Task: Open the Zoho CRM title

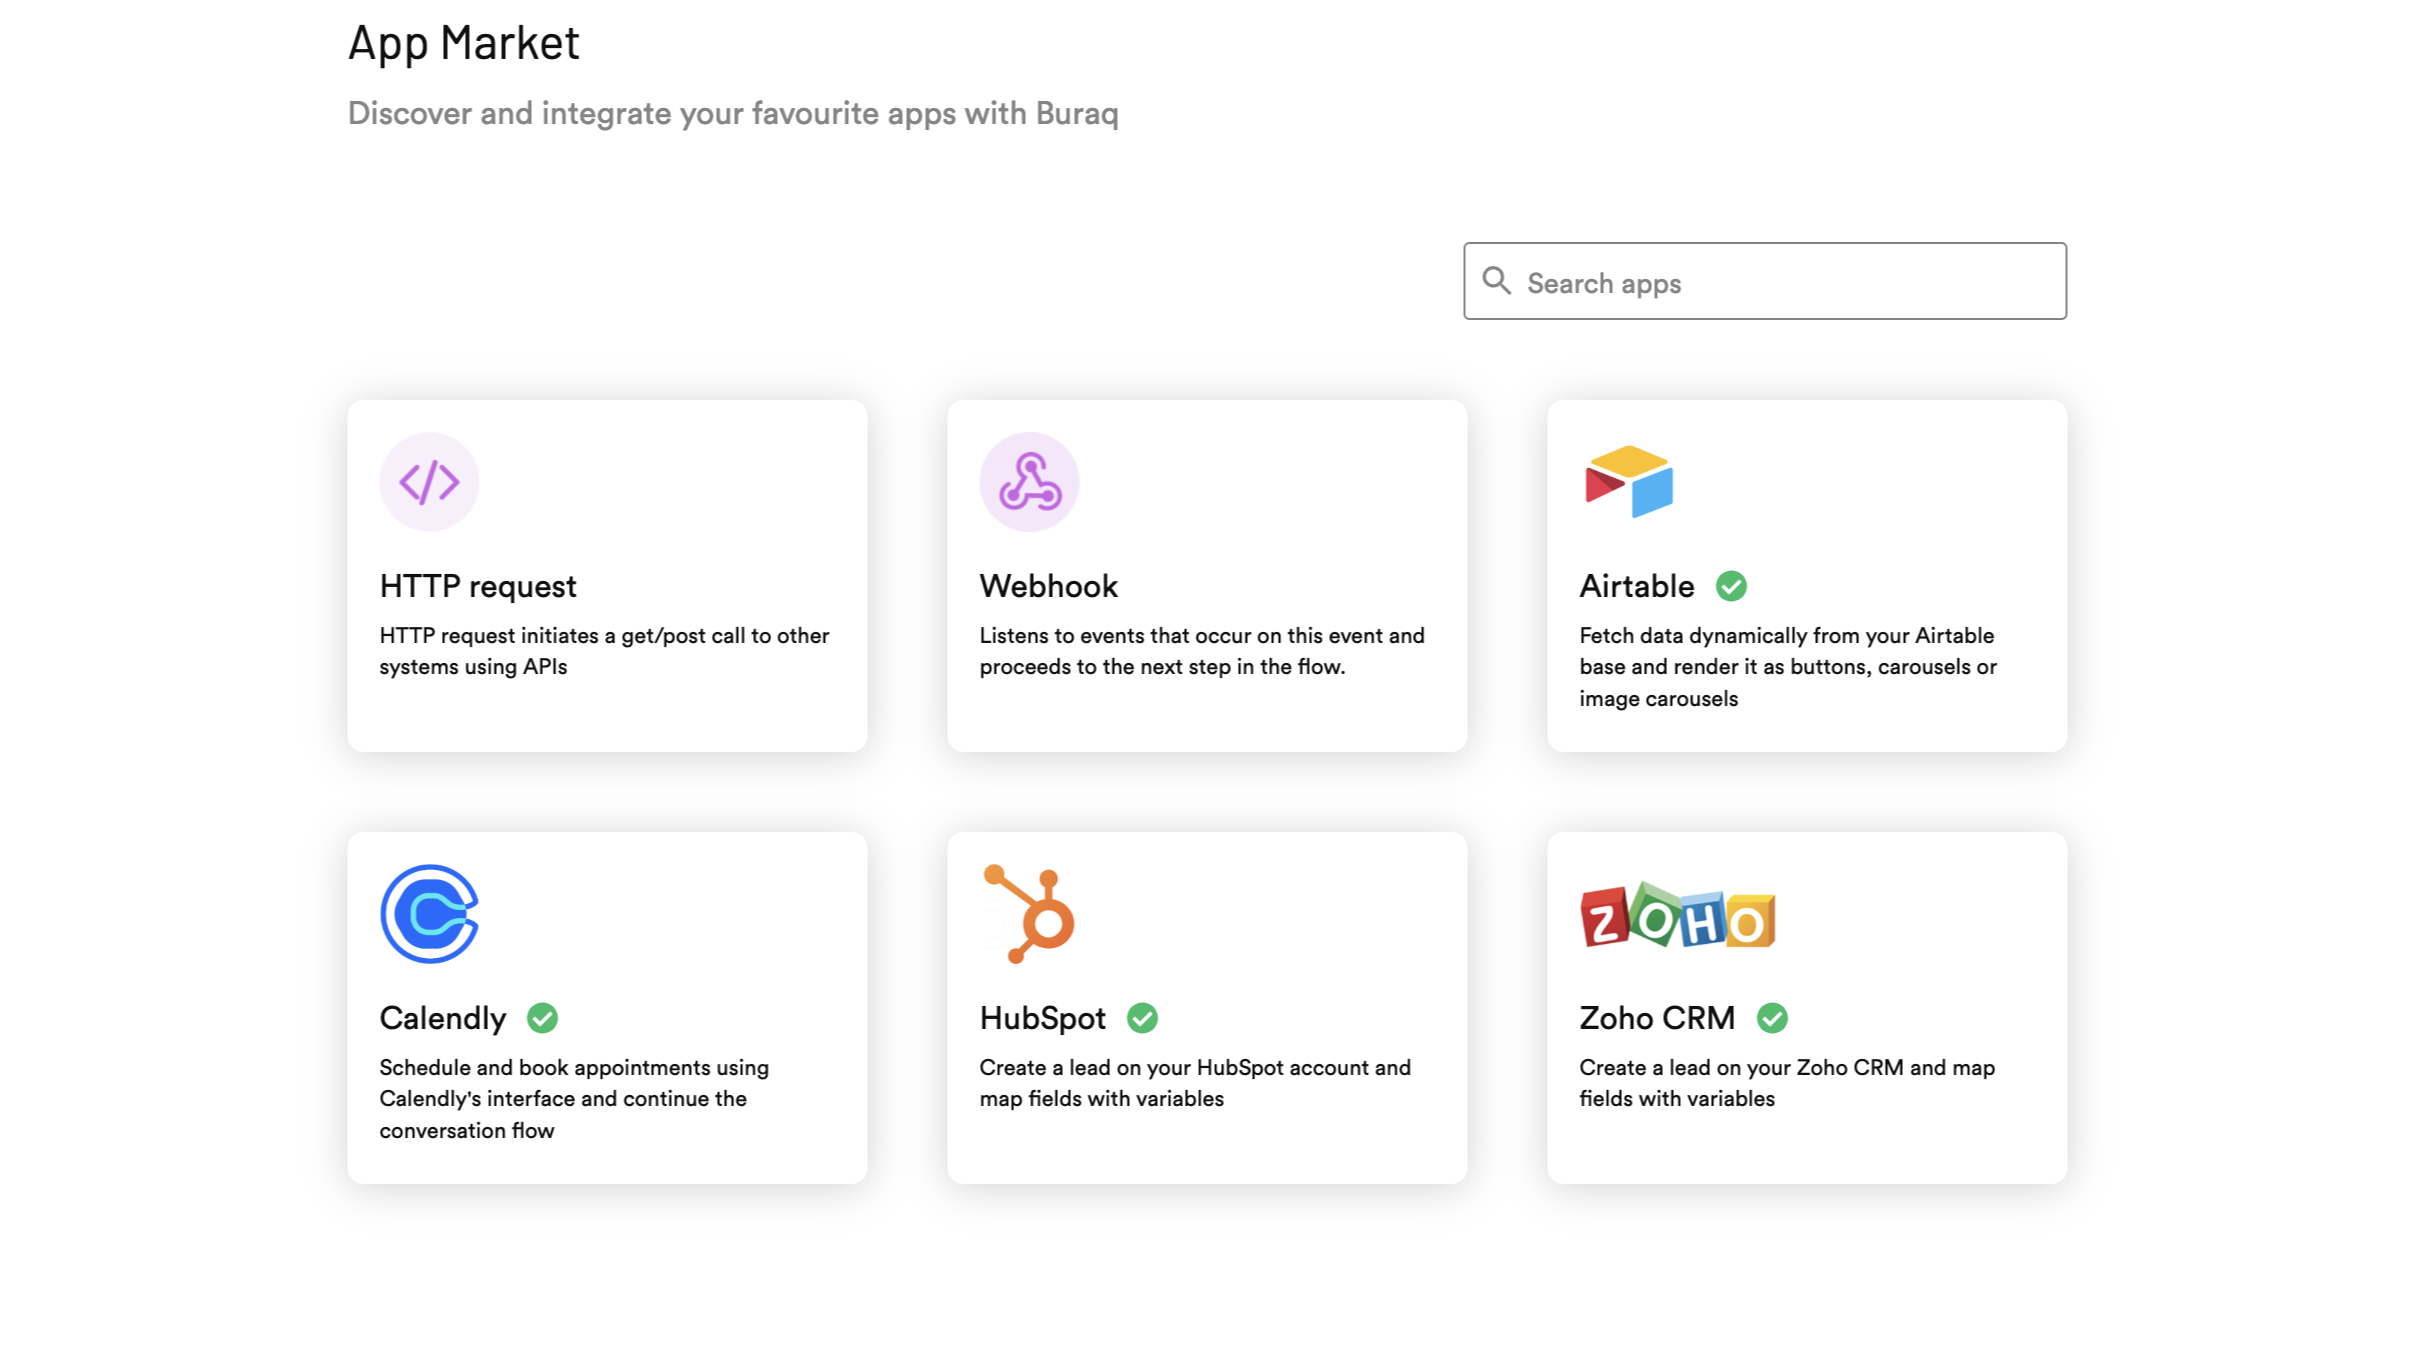Action: pos(1656,1018)
